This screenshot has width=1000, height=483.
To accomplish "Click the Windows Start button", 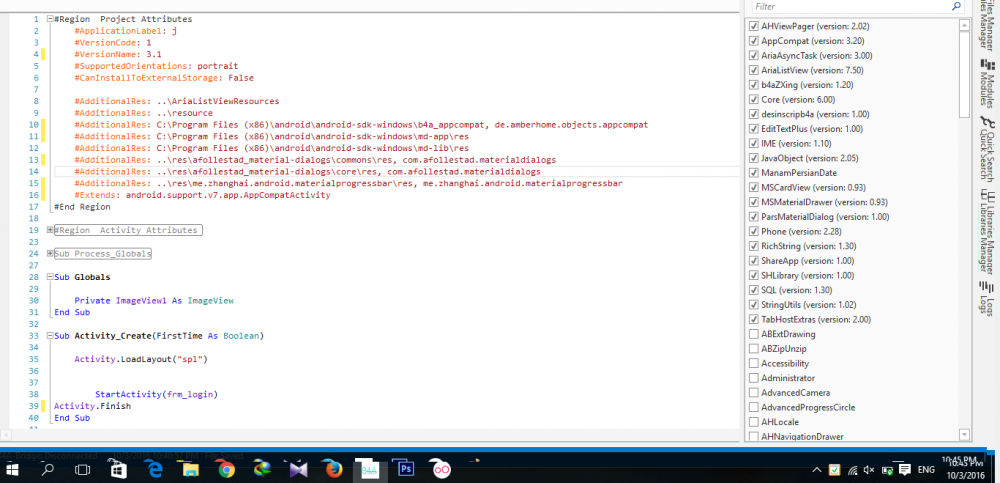I will (12, 468).
